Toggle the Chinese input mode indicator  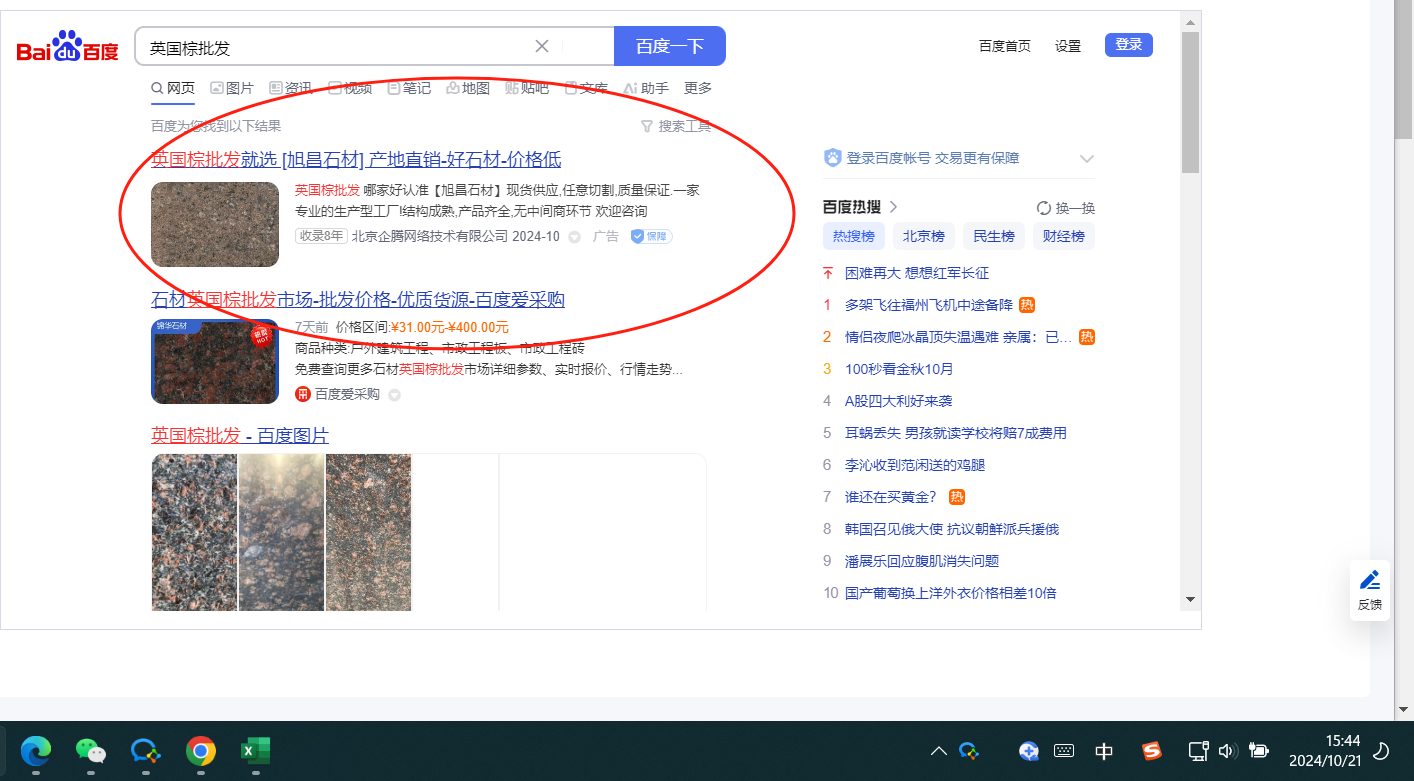tap(1104, 751)
